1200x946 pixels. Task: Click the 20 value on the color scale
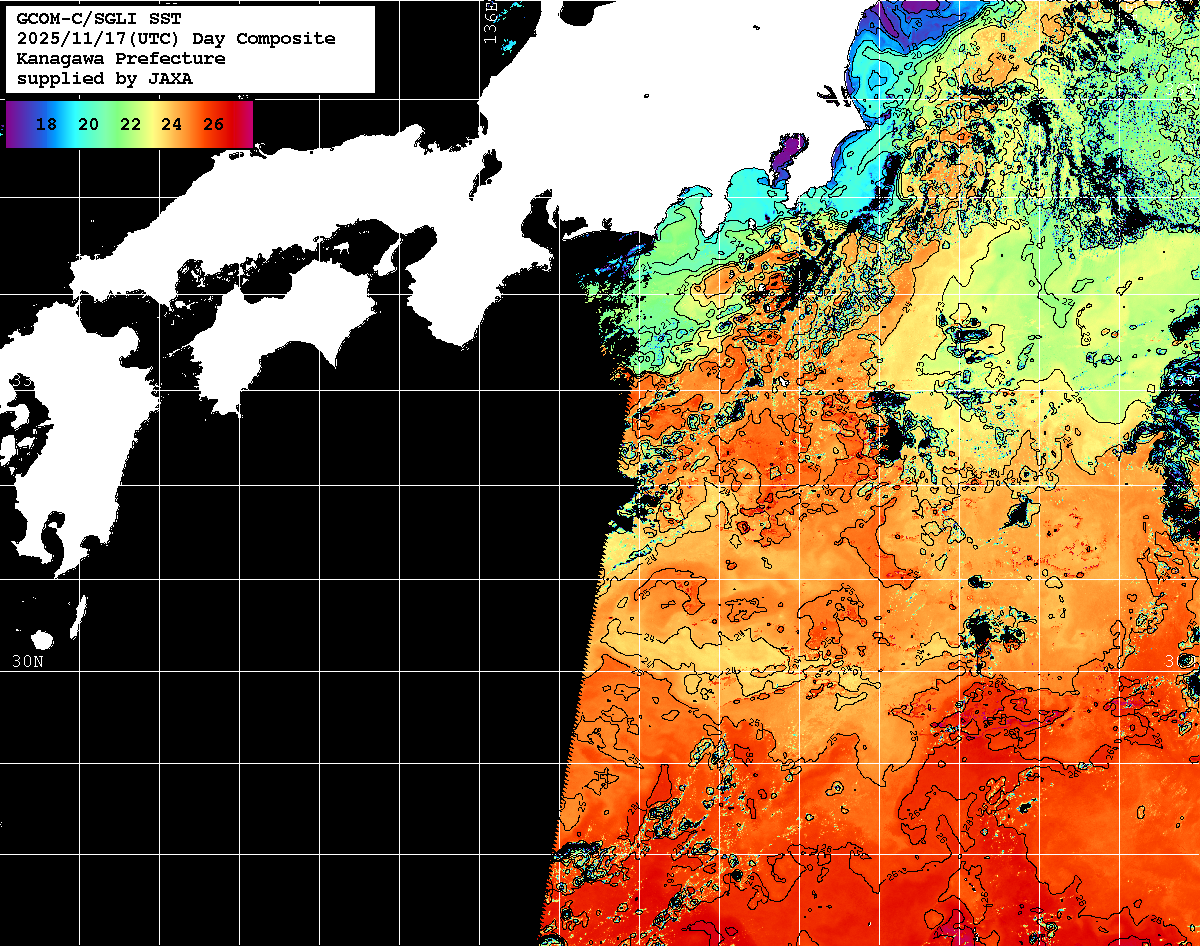tap(88, 125)
